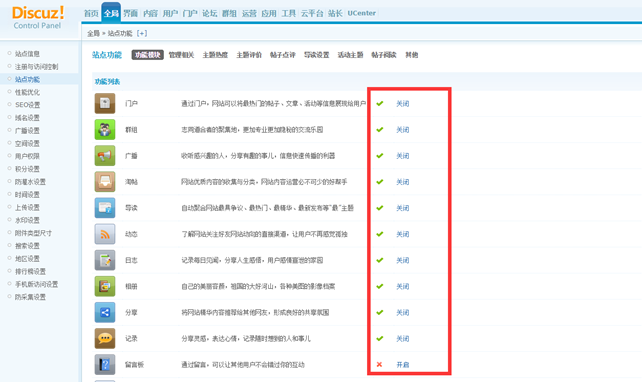Disable 导读 with its 关闭 link

click(403, 208)
